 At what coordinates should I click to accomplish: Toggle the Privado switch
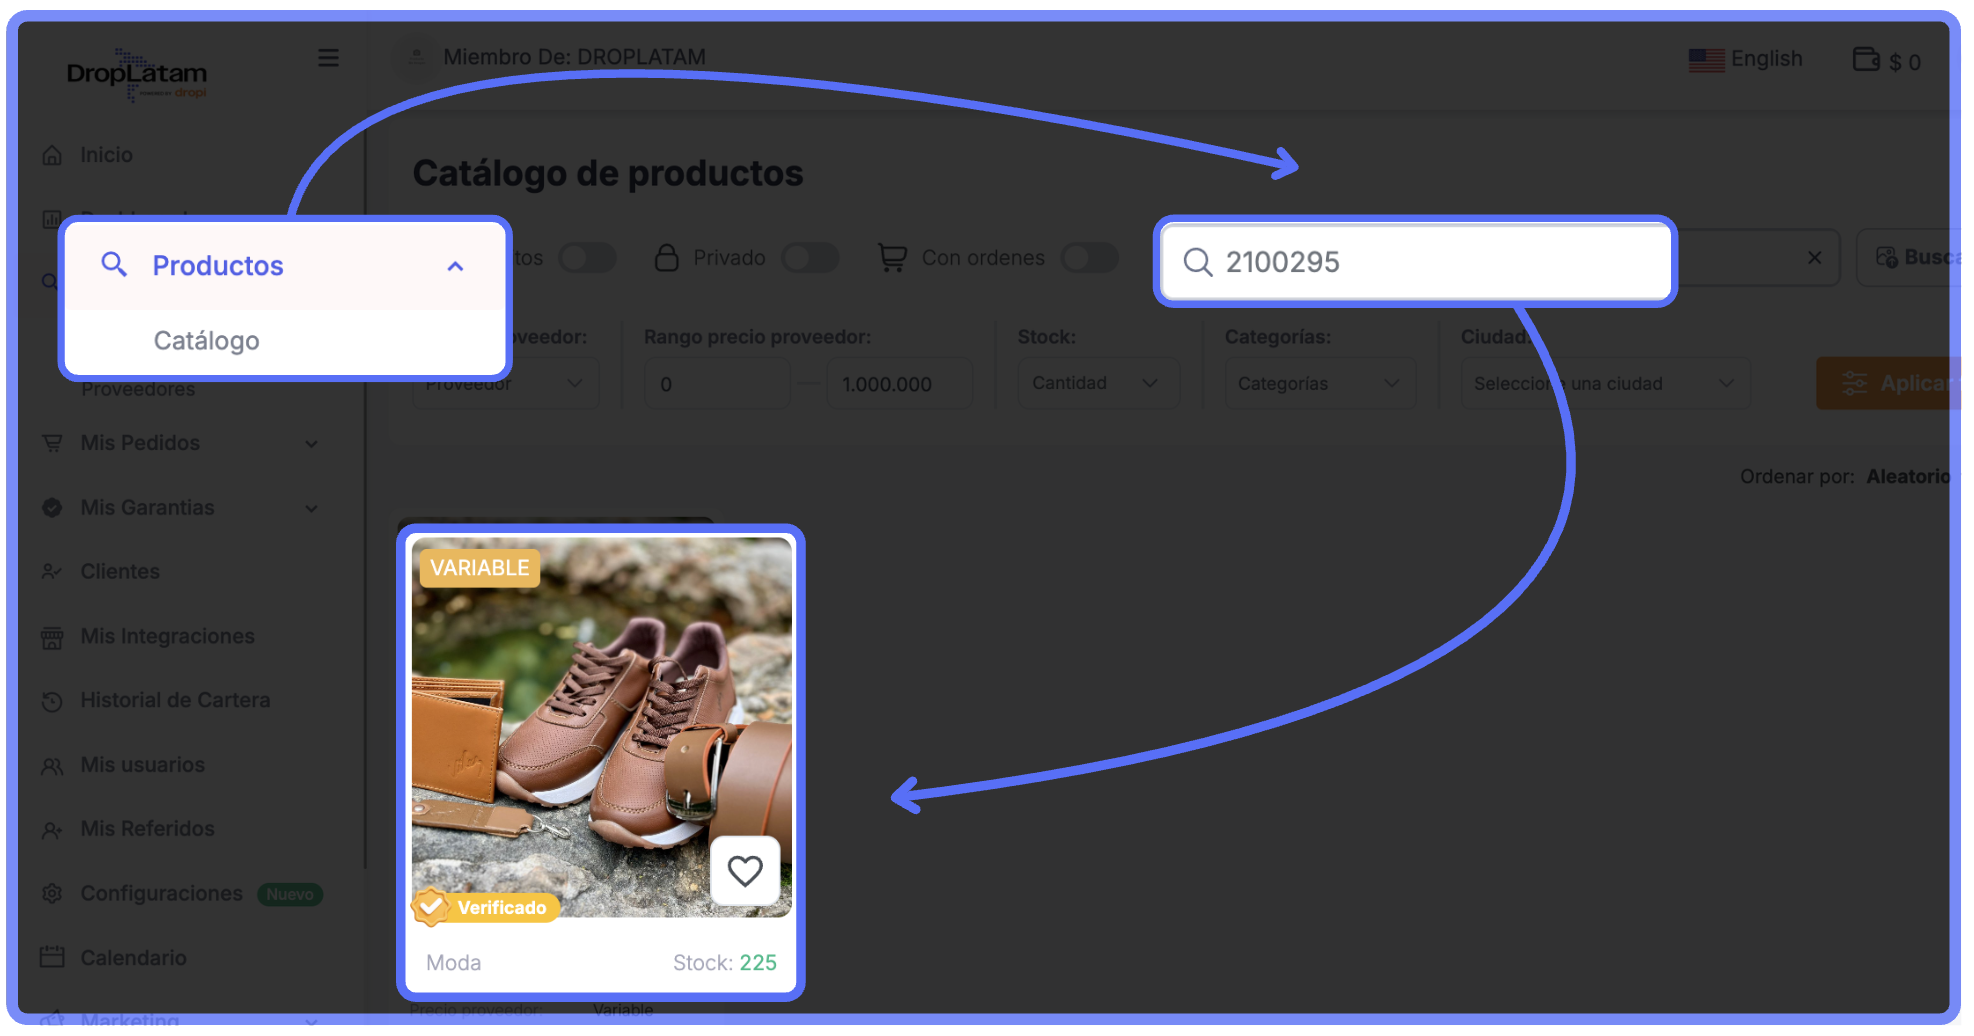pos(810,258)
